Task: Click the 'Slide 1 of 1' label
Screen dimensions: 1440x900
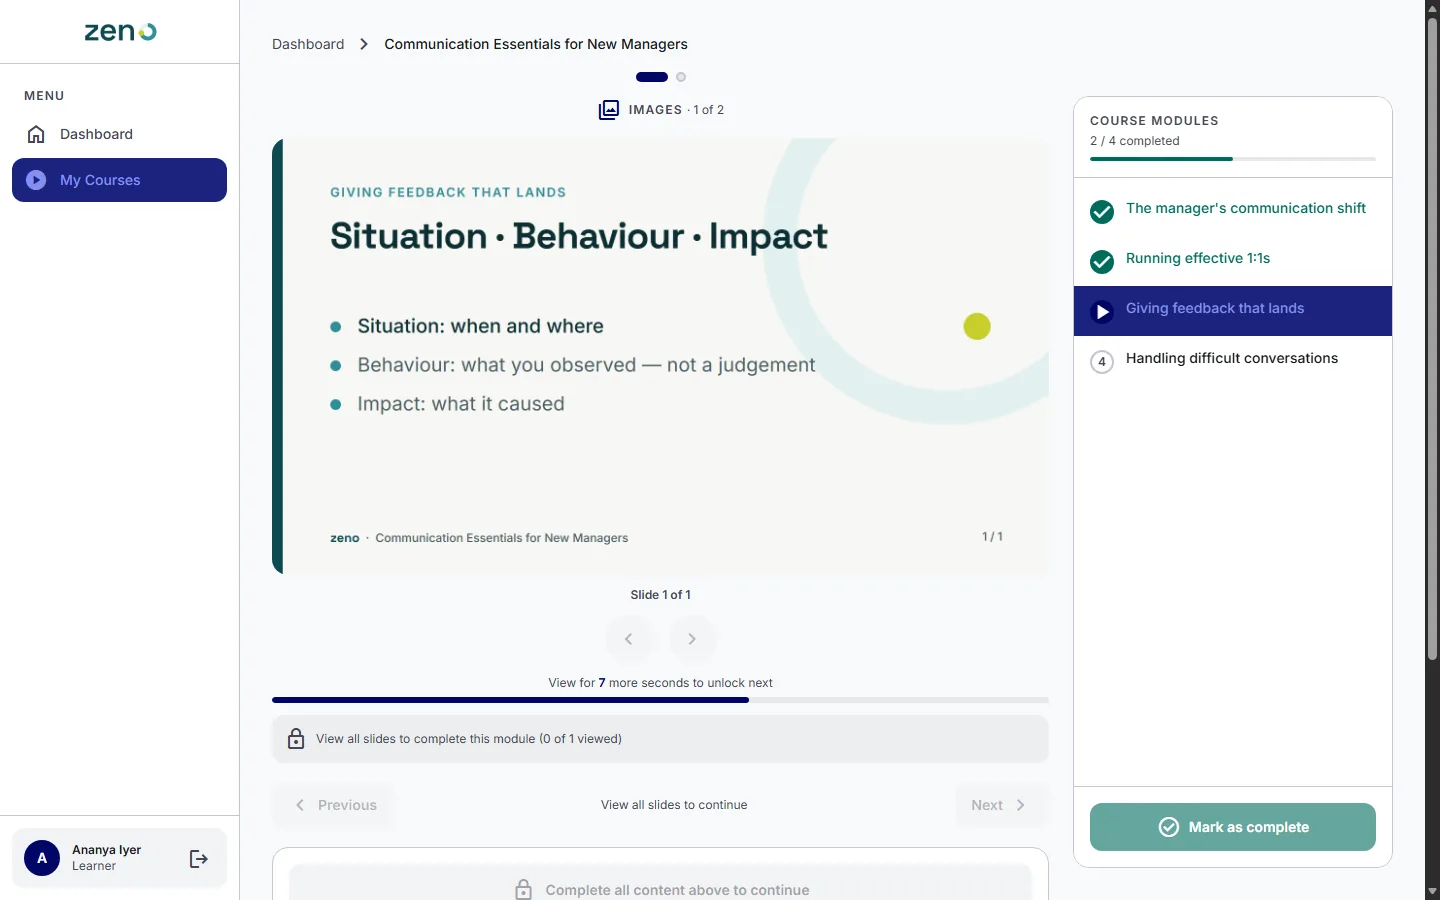Action: click(660, 595)
